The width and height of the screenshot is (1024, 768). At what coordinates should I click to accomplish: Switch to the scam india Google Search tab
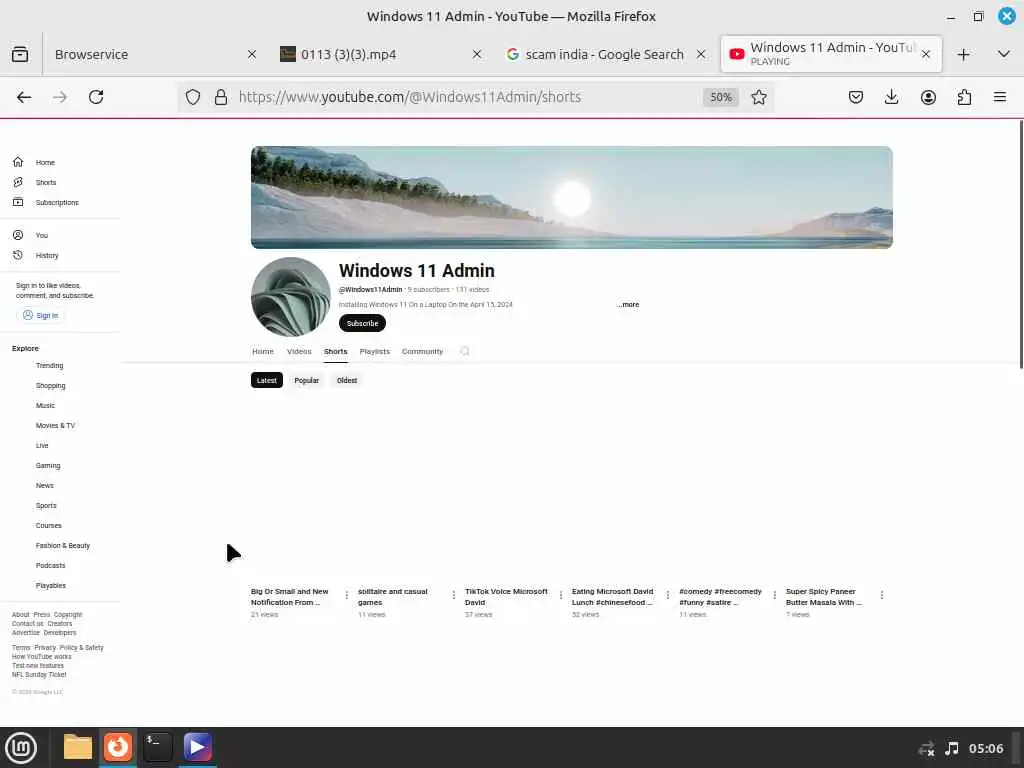click(605, 54)
